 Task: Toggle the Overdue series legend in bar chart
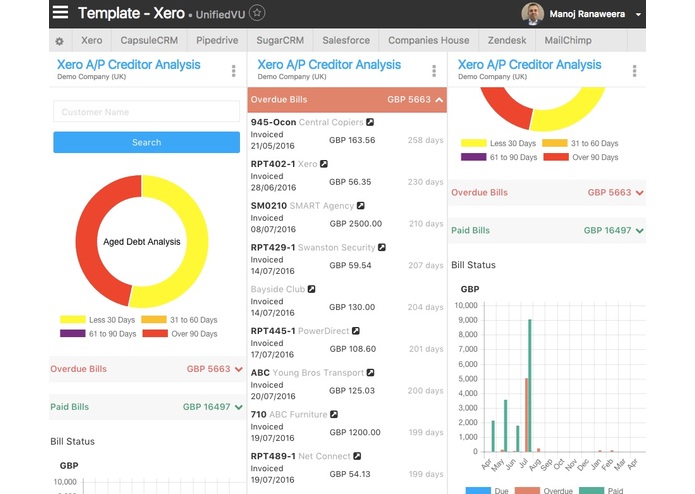544,490
